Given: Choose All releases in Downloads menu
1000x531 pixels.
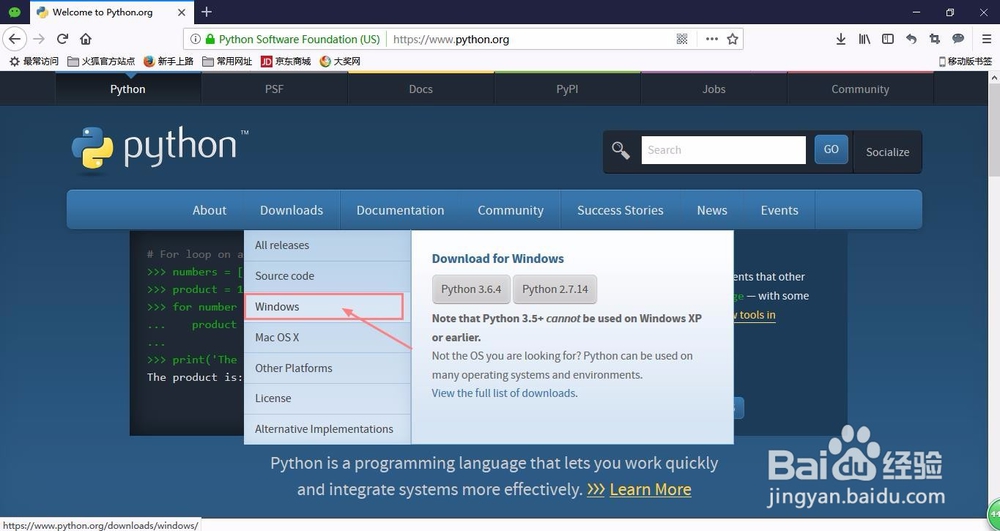Looking at the screenshot, I should point(327,245).
